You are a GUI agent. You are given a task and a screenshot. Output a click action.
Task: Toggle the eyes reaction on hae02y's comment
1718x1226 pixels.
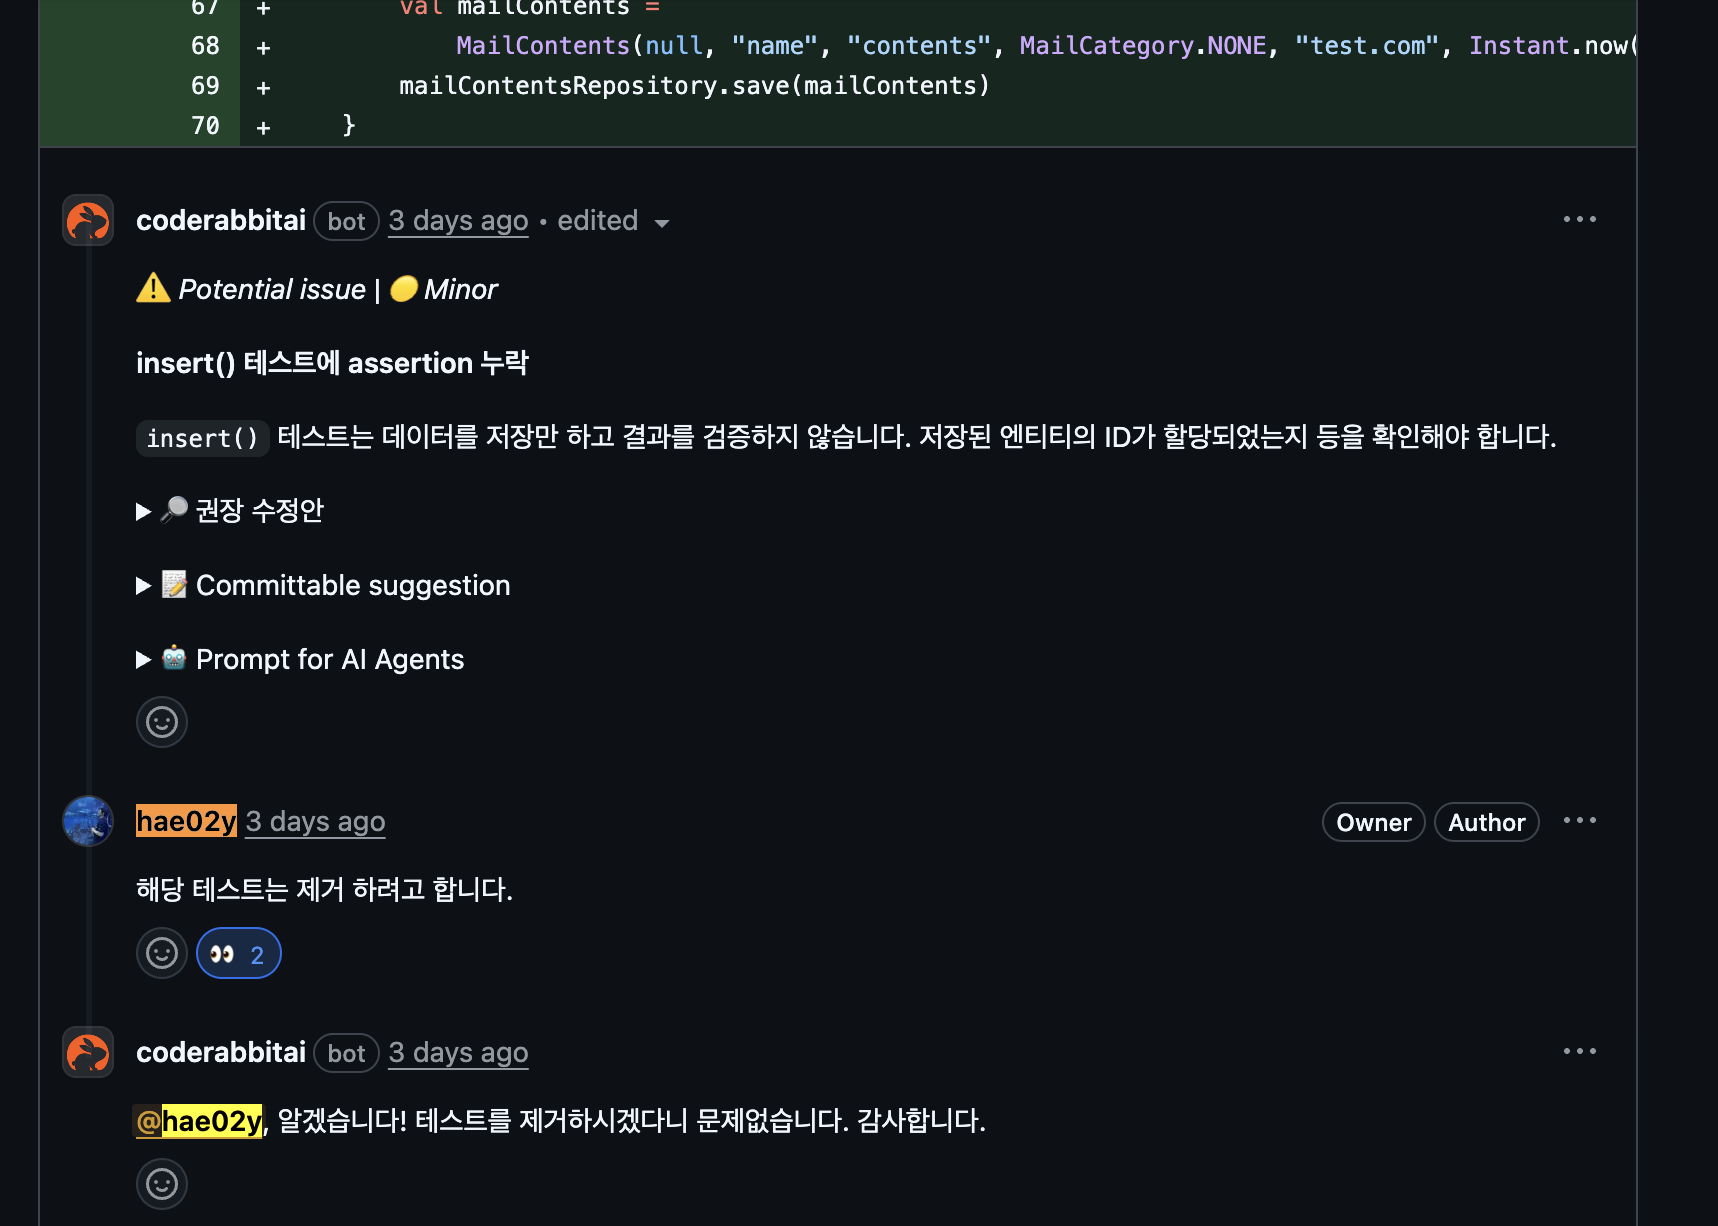click(x=238, y=952)
